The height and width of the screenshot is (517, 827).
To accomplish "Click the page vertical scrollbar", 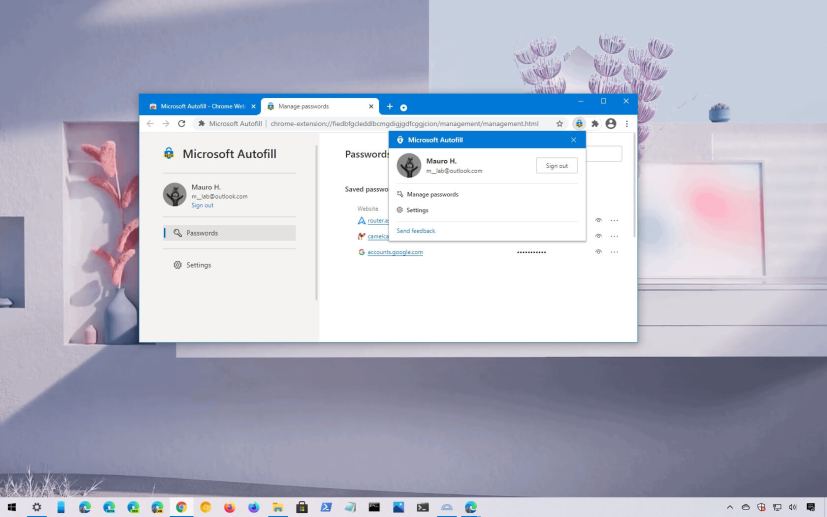I will point(634,185).
